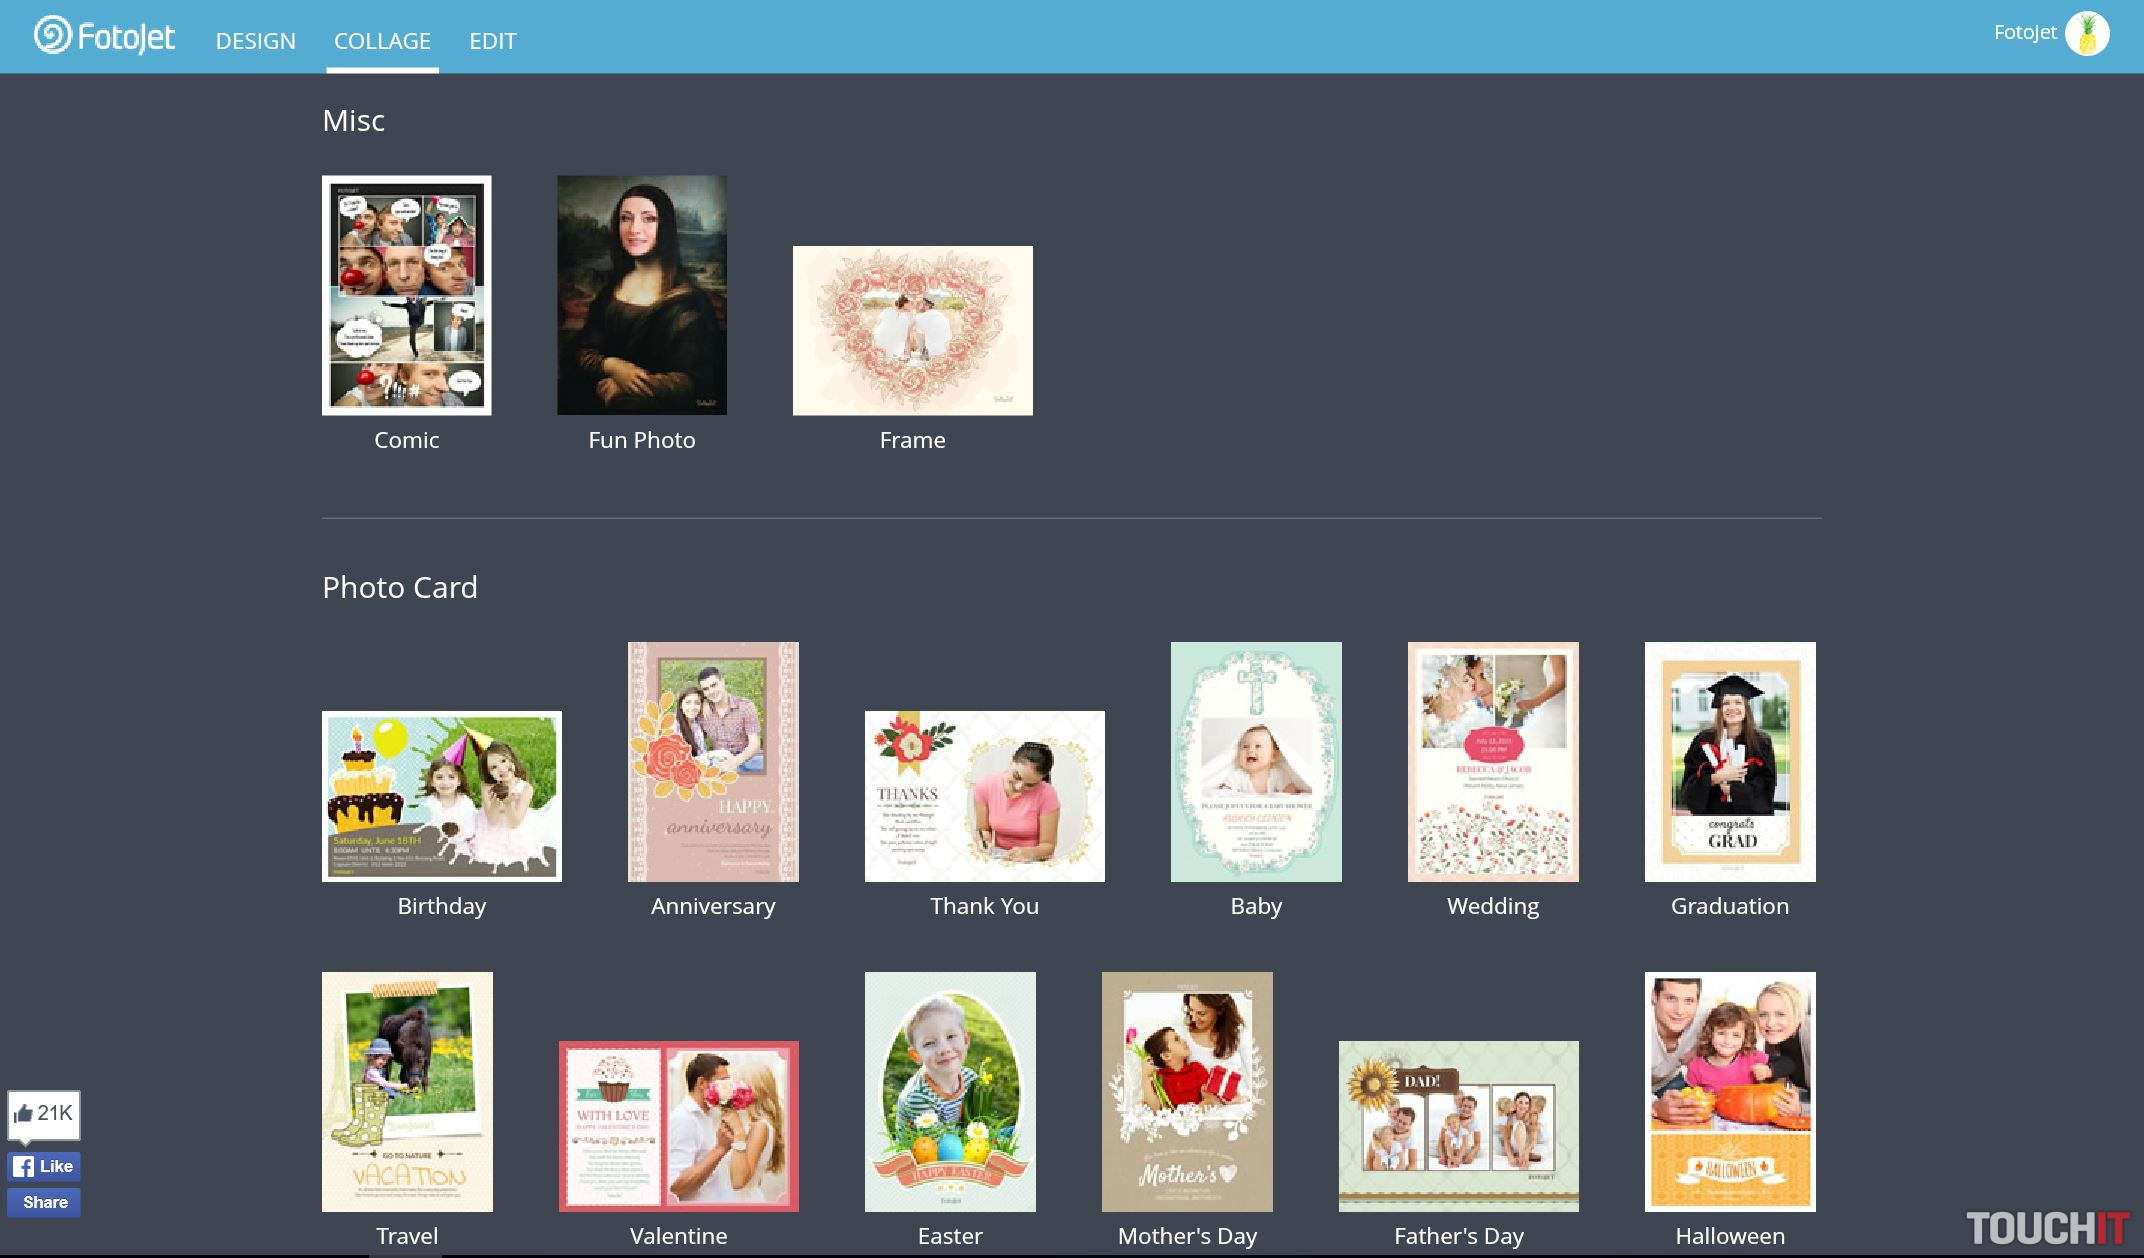
Task: Click the FotoJet swirl logo
Action: pyautogui.click(x=53, y=36)
